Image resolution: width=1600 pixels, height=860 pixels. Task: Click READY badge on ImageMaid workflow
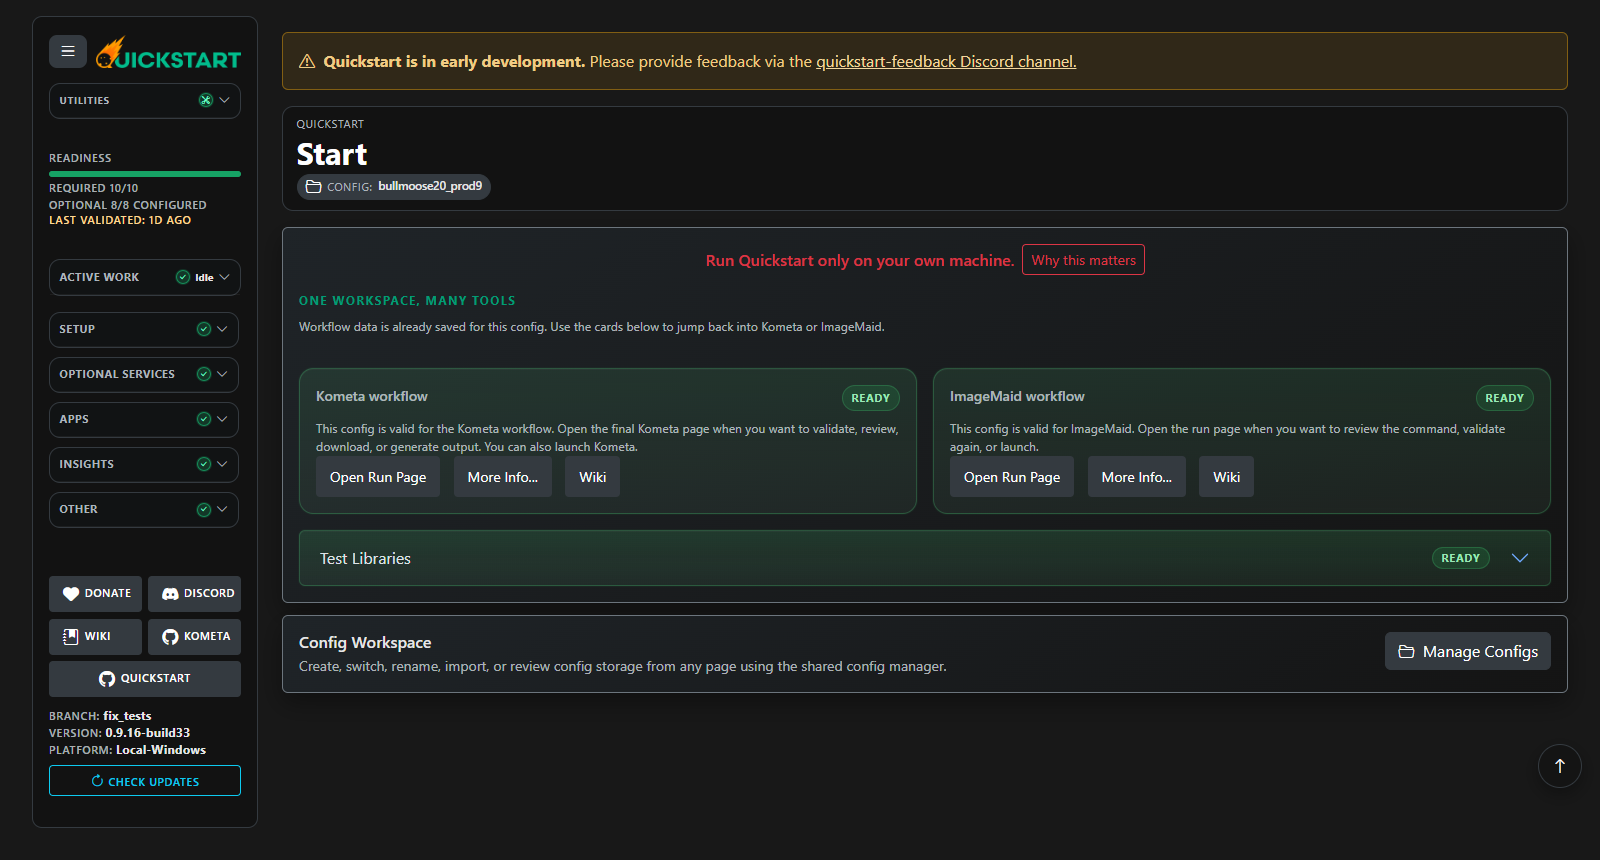(x=1505, y=398)
